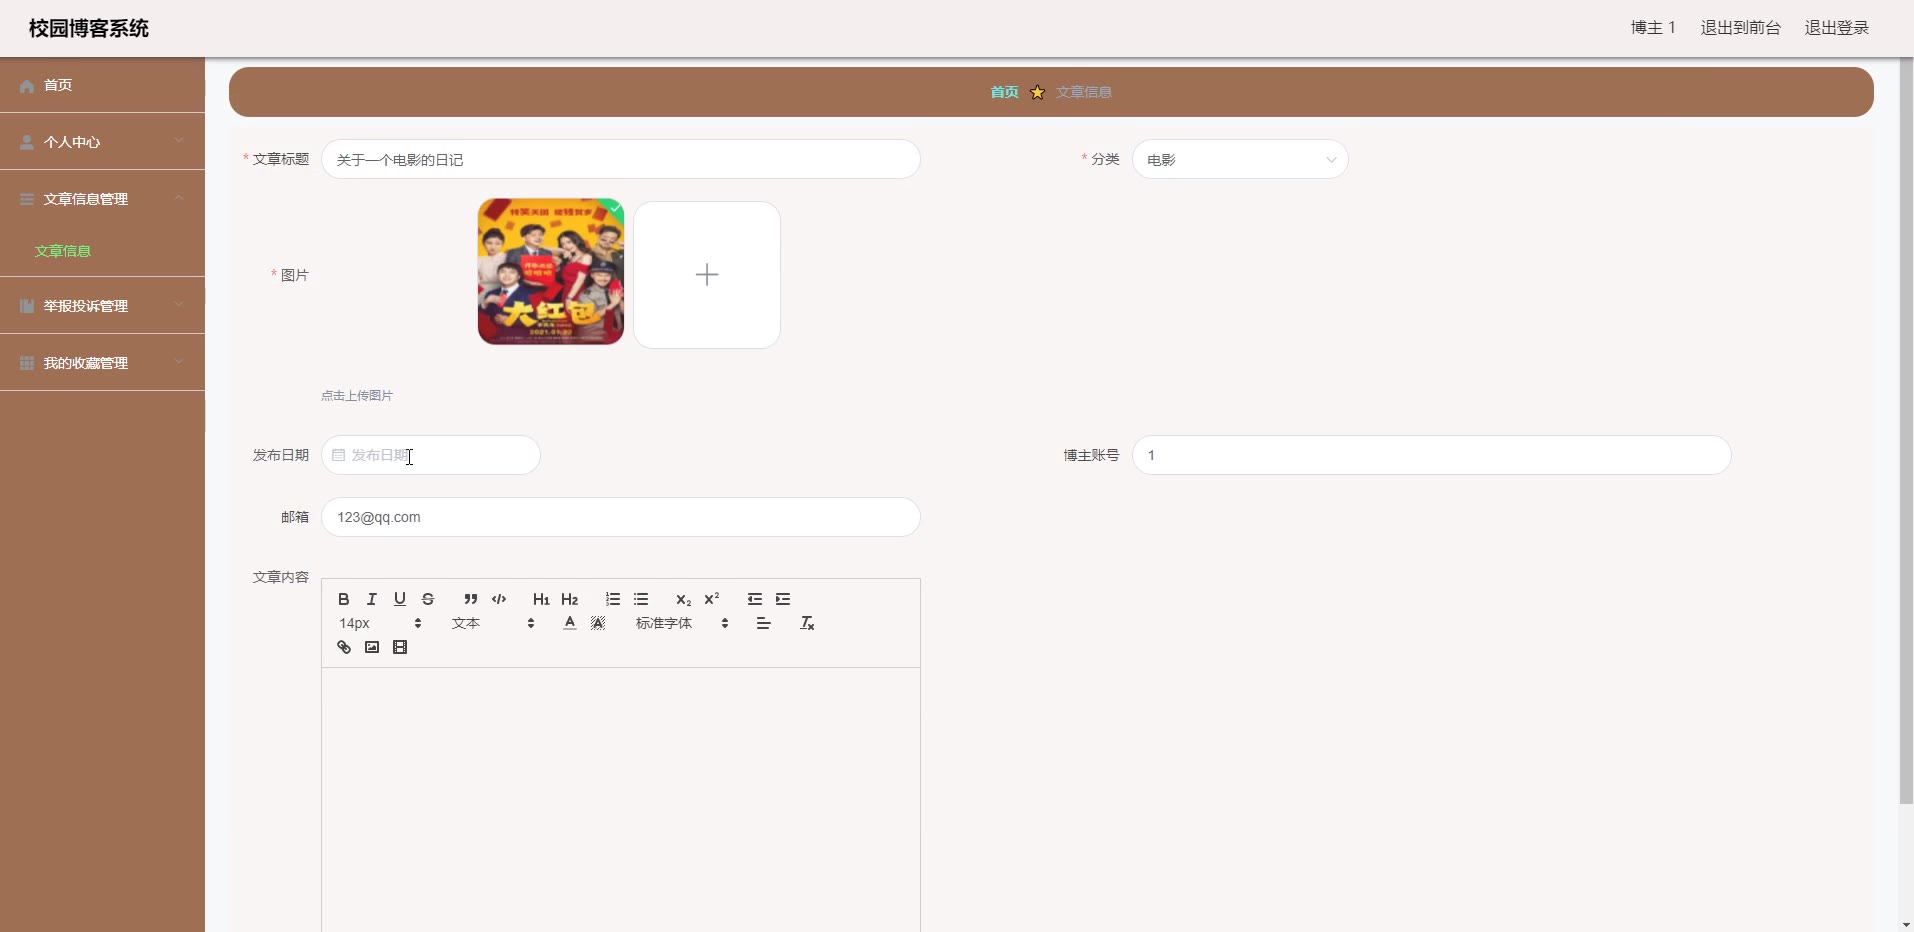Click the 文章信息 breadcrumb text
This screenshot has height=932, width=1914.
[x=1084, y=92]
